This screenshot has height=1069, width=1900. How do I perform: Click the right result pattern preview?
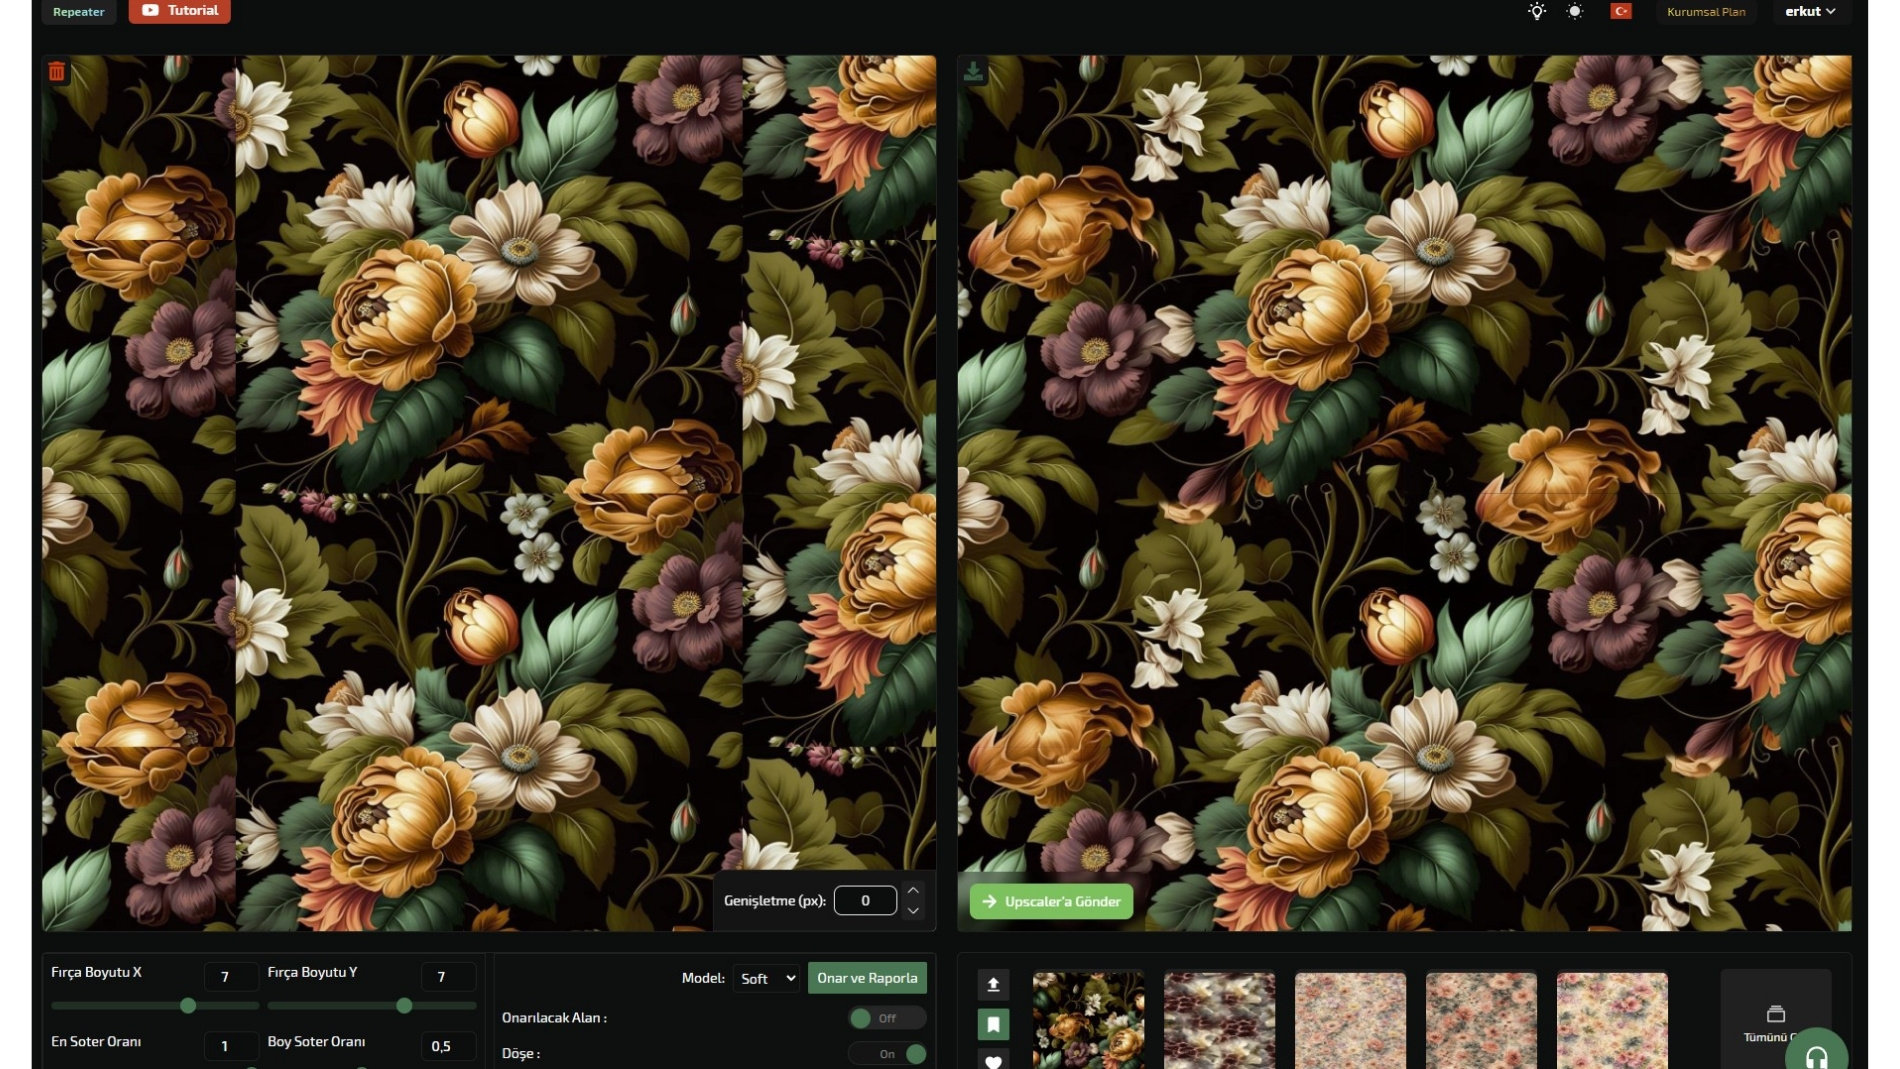pos(1404,493)
